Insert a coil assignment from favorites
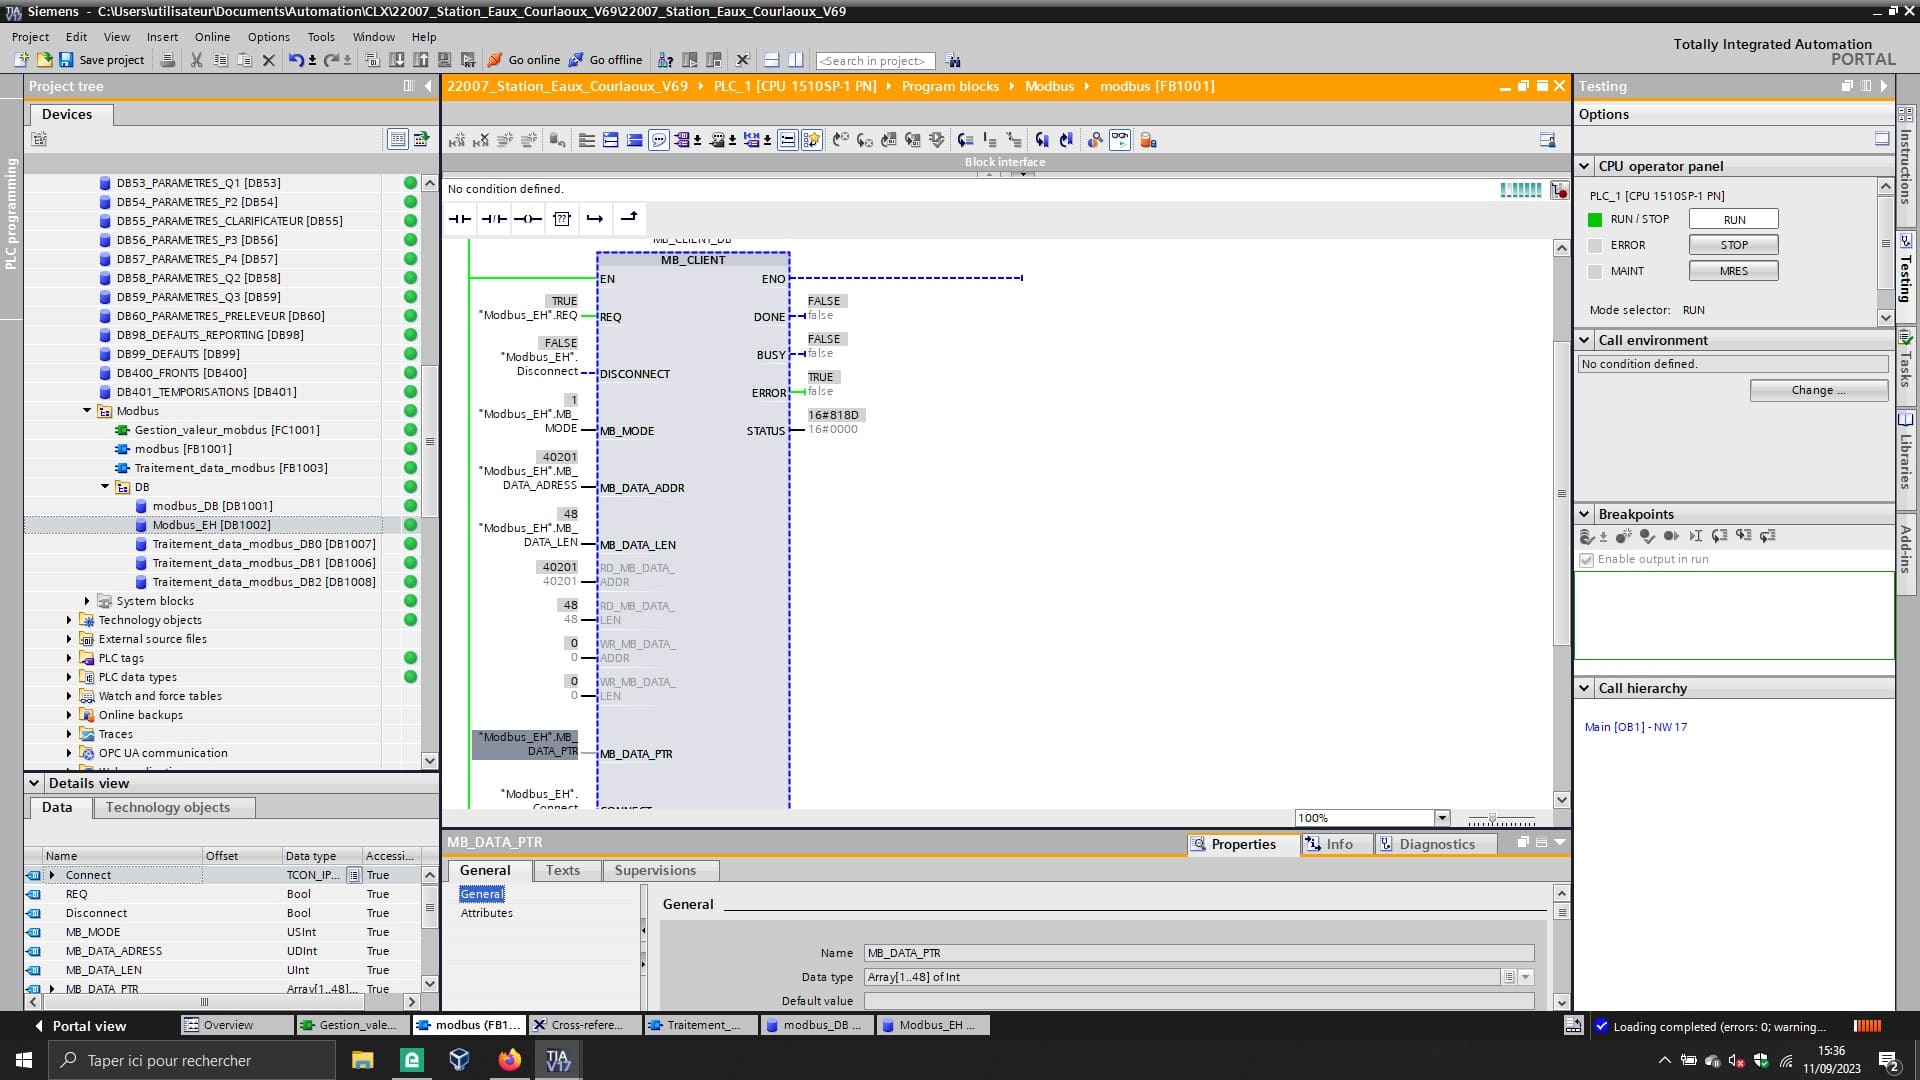Screen dimensions: 1920x1080 coord(528,219)
